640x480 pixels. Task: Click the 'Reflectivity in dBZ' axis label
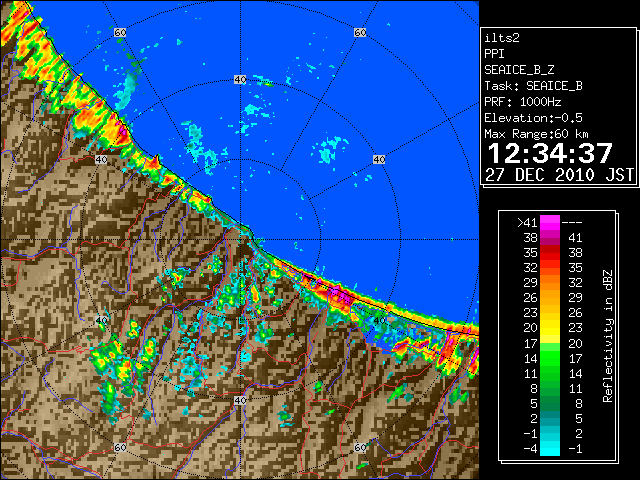[x=608, y=336]
